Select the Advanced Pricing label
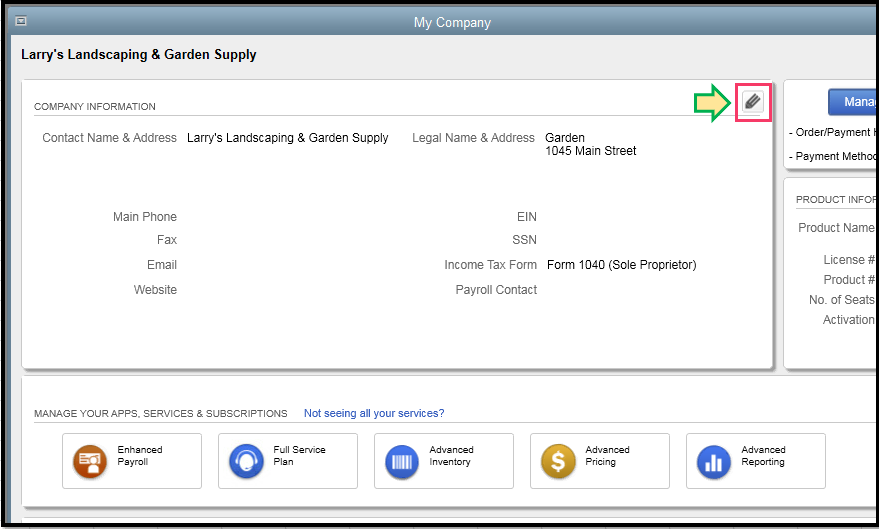 pyautogui.click(x=607, y=456)
